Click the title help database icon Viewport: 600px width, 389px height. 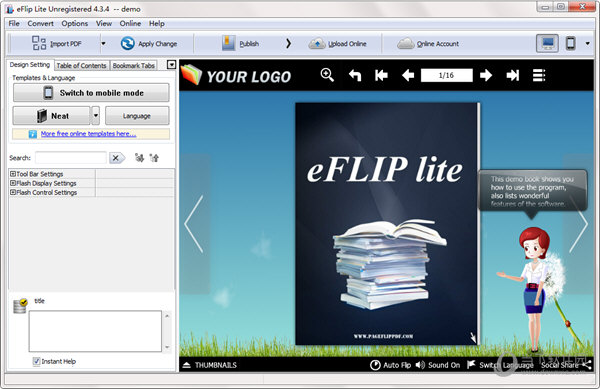click(x=20, y=306)
